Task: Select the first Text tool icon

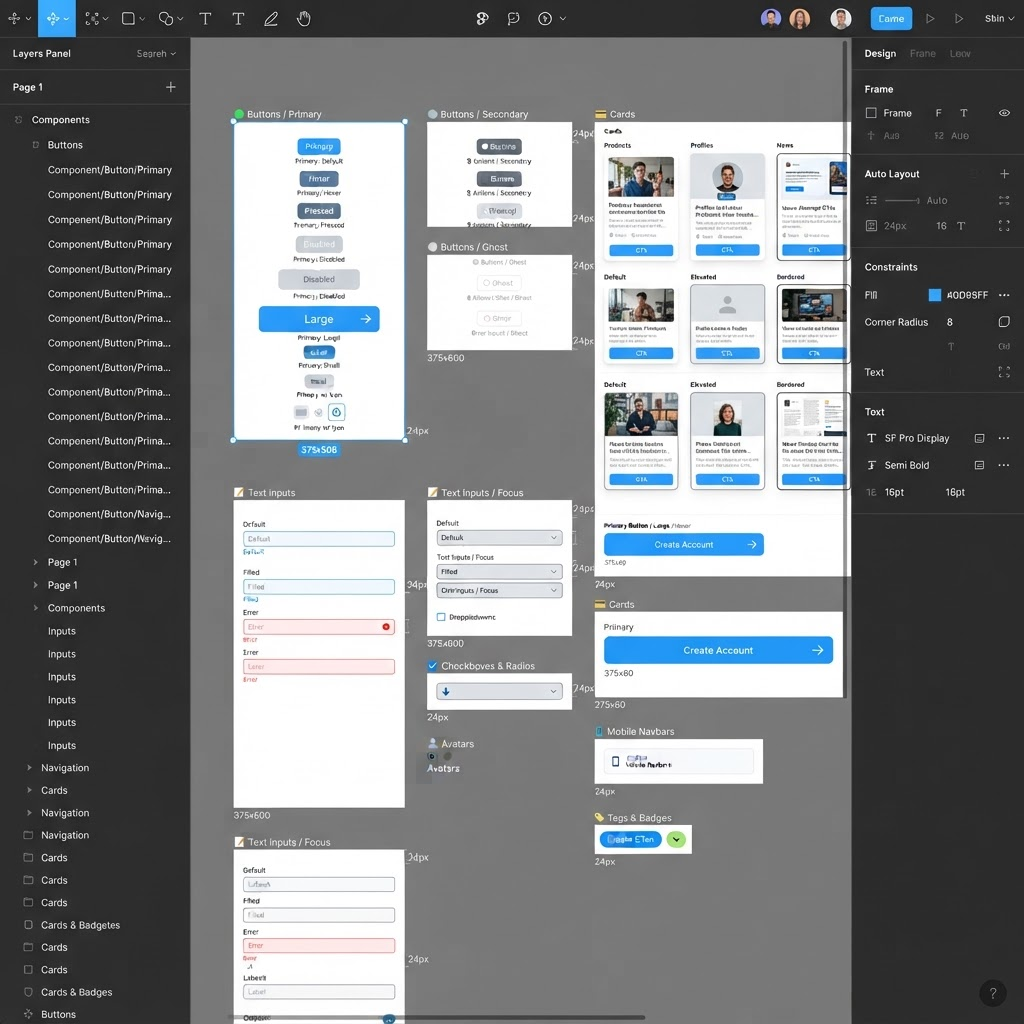Action: 205,19
